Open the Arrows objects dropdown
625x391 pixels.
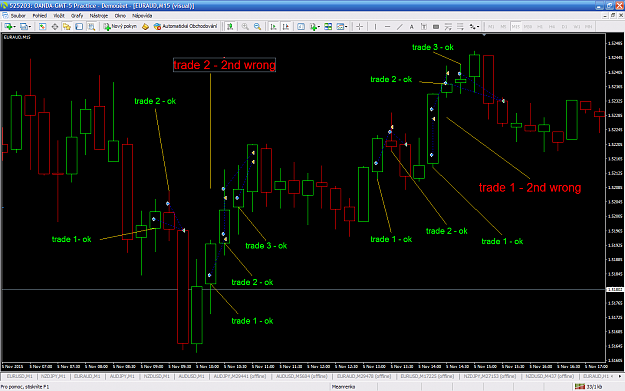click(x=474, y=27)
